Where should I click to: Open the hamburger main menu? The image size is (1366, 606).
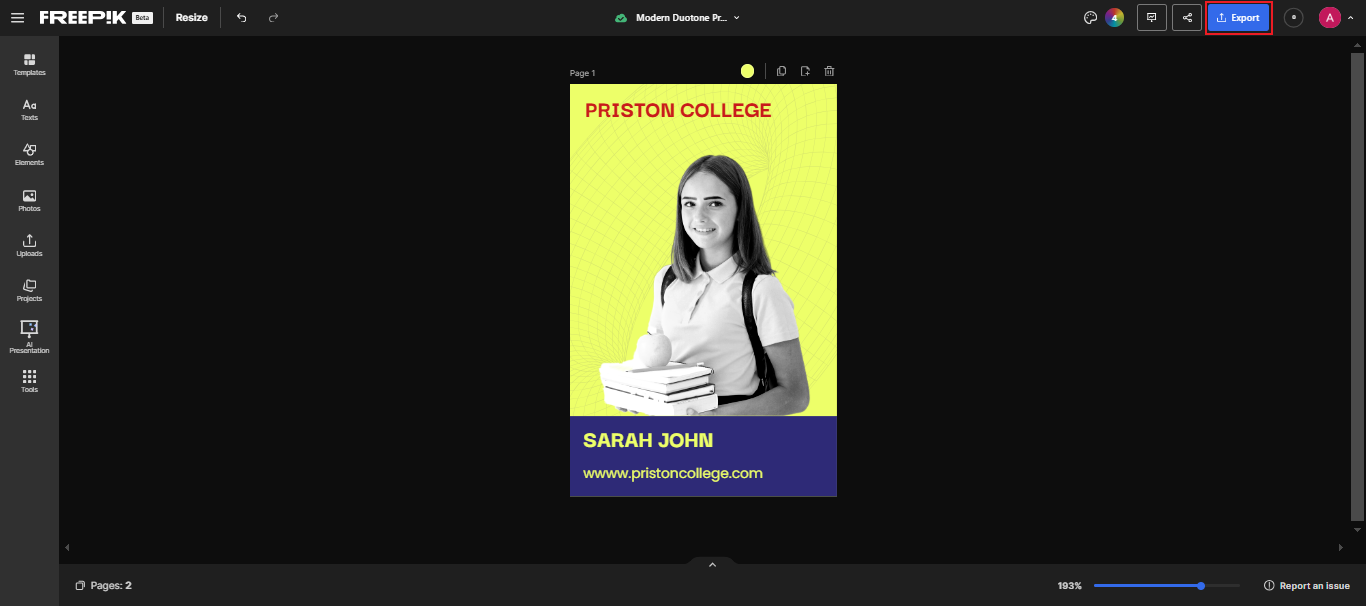(x=17, y=18)
